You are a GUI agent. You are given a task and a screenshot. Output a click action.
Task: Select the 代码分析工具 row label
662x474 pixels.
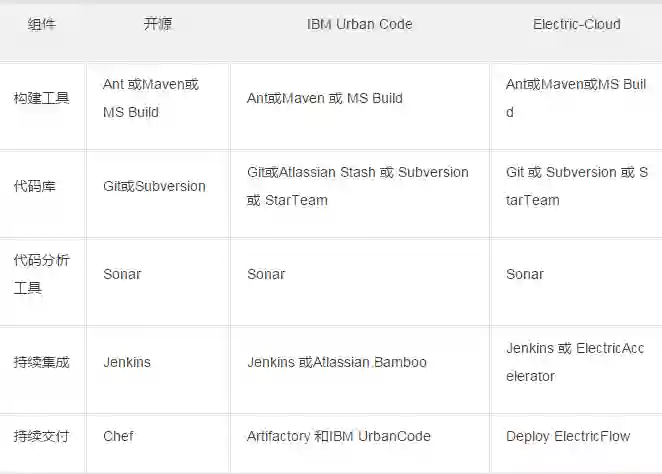click(x=42, y=274)
